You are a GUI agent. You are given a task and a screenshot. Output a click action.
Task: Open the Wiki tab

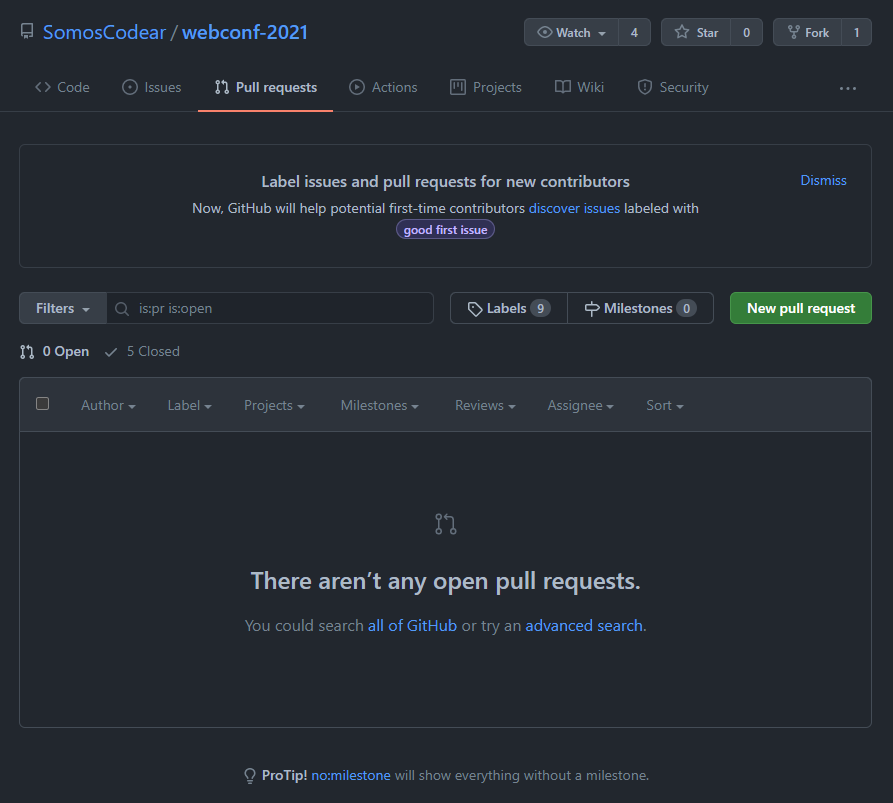[579, 87]
